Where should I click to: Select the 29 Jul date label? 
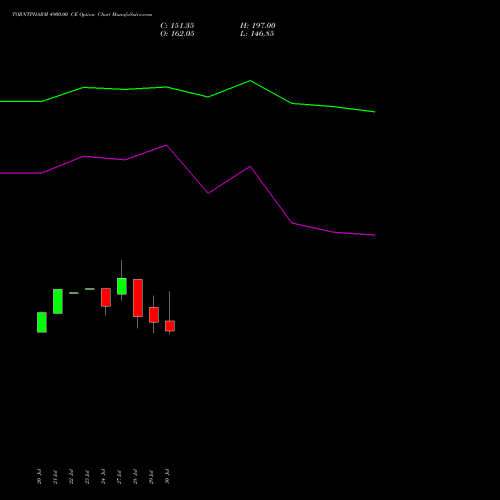click(151, 477)
